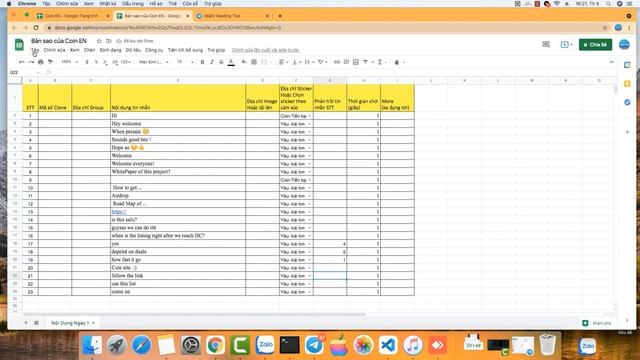The height and width of the screenshot is (360, 640).
Task: Open the font family dropdown
Action: coord(154,62)
